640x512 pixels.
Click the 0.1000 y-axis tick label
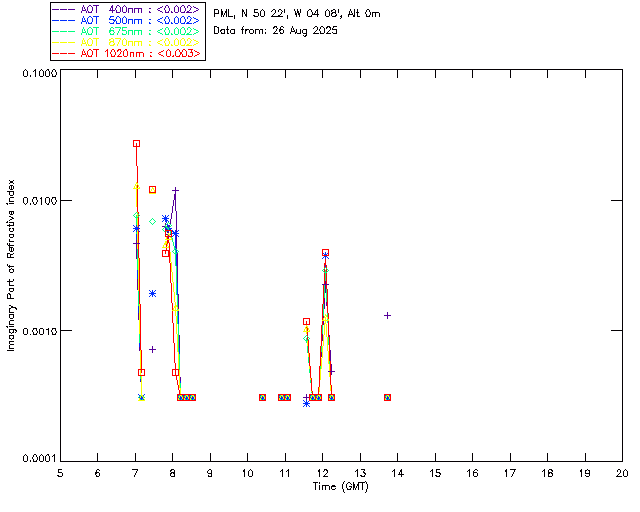click(x=39, y=73)
